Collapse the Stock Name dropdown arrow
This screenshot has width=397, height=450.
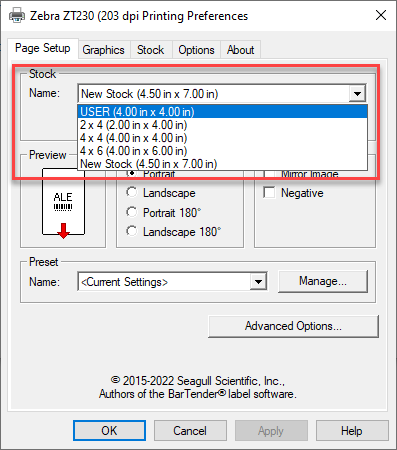tap(357, 94)
